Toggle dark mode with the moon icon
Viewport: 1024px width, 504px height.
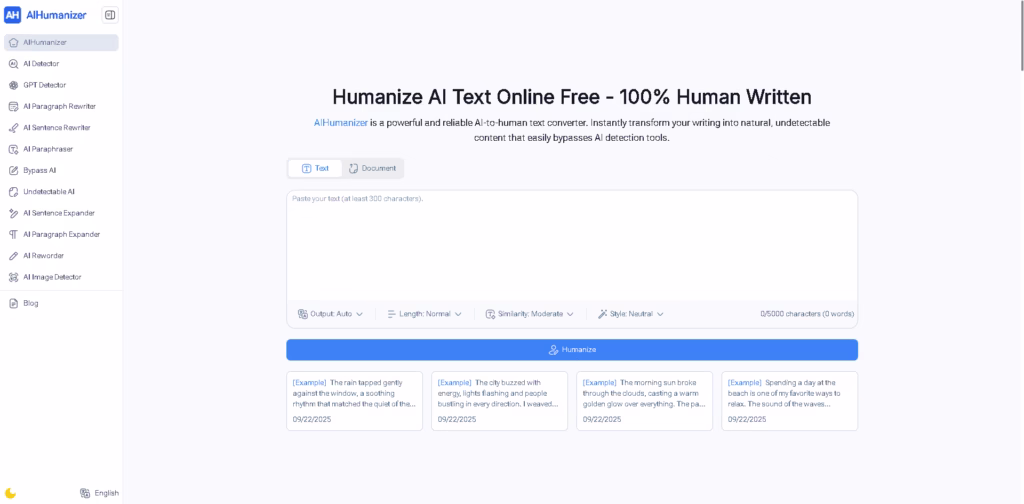tap(11, 493)
